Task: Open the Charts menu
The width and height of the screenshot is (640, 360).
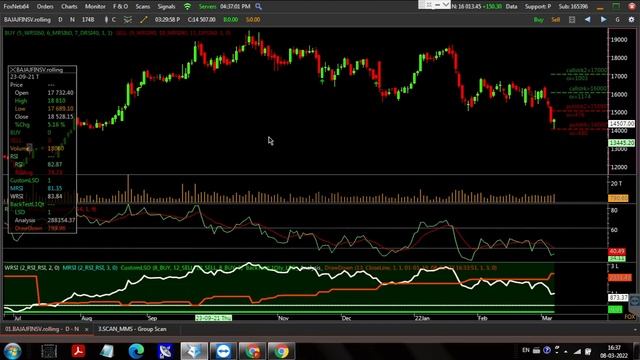Action: coord(69,7)
